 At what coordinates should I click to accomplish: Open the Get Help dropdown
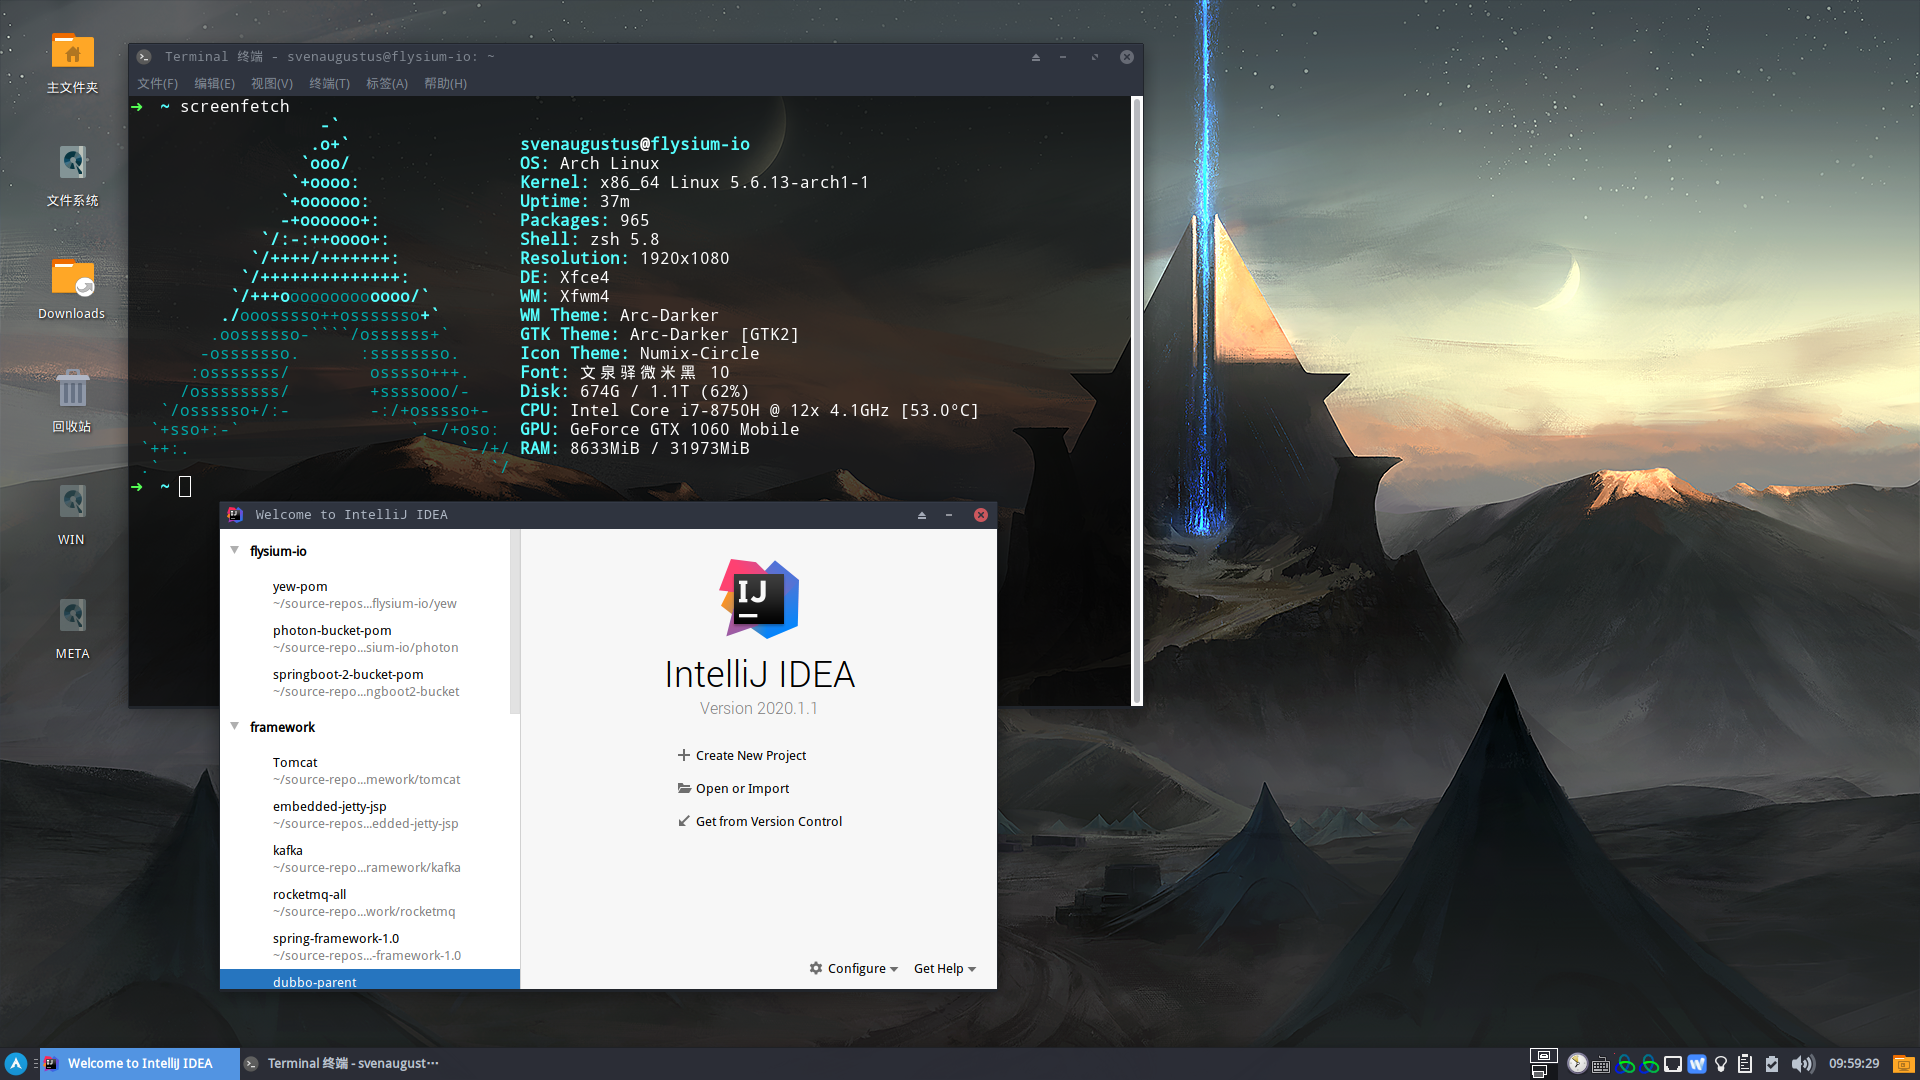[x=944, y=969]
